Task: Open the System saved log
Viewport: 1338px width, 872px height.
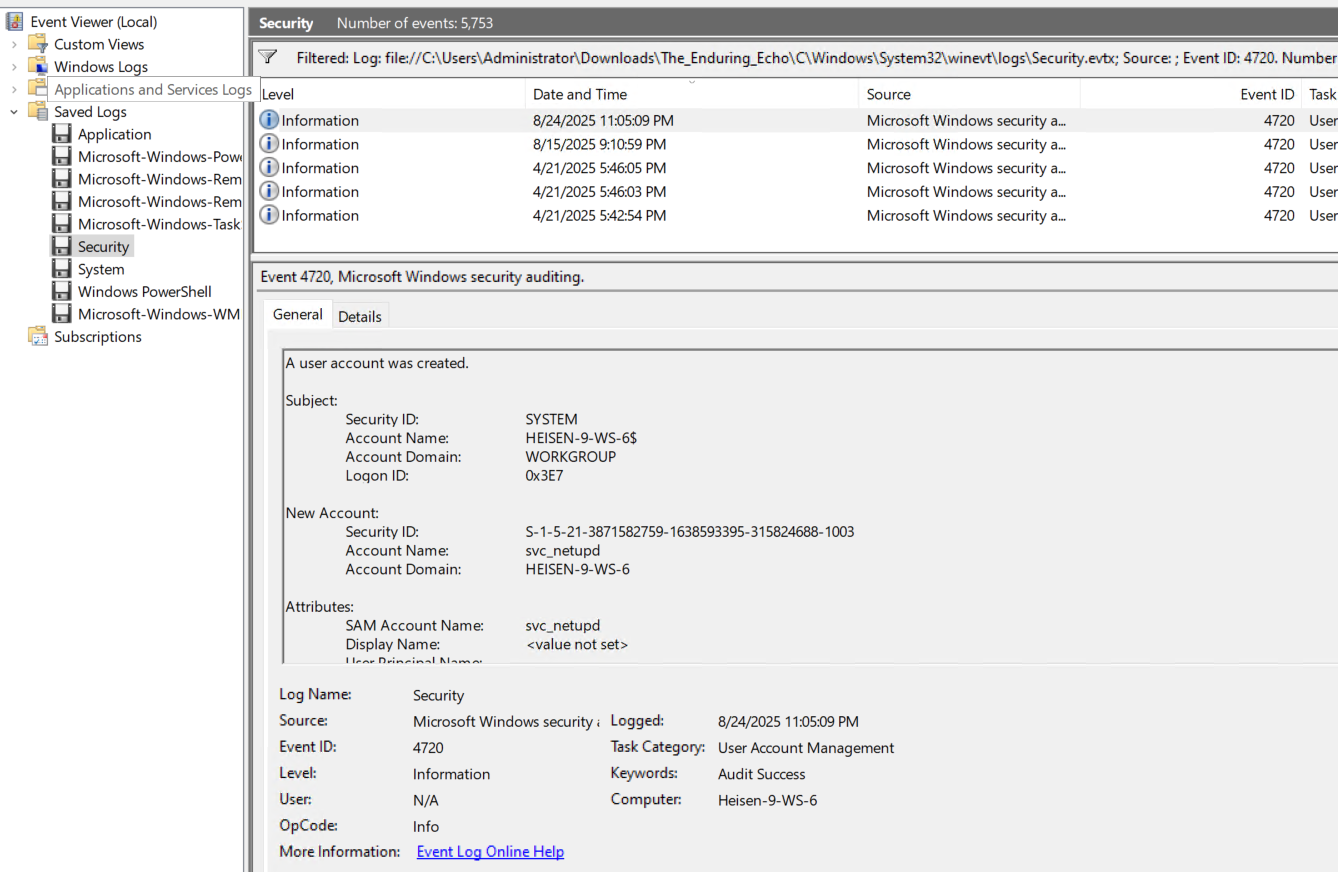Action: coord(101,269)
